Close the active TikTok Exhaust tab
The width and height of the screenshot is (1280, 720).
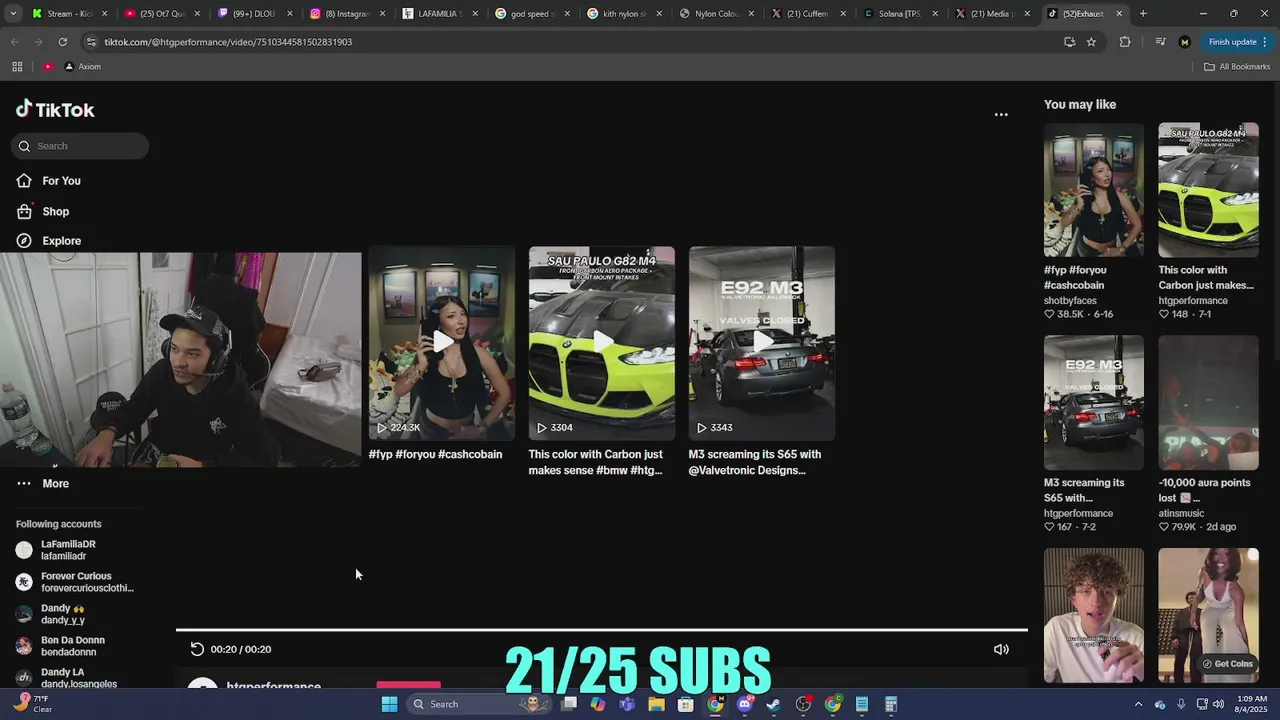1119,14
